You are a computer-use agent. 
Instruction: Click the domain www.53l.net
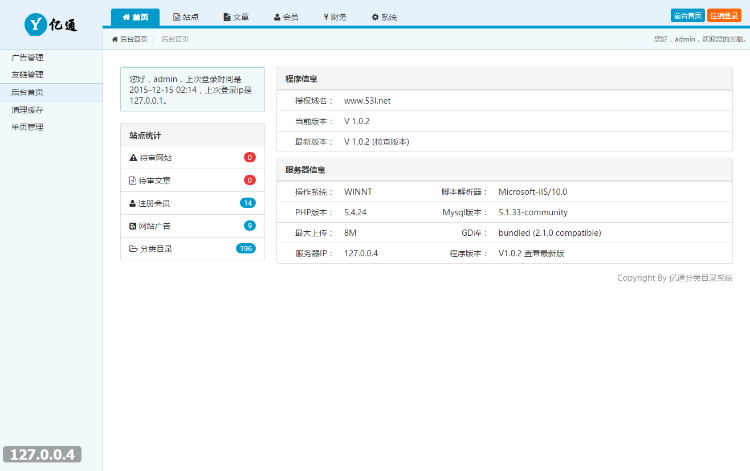367,101
